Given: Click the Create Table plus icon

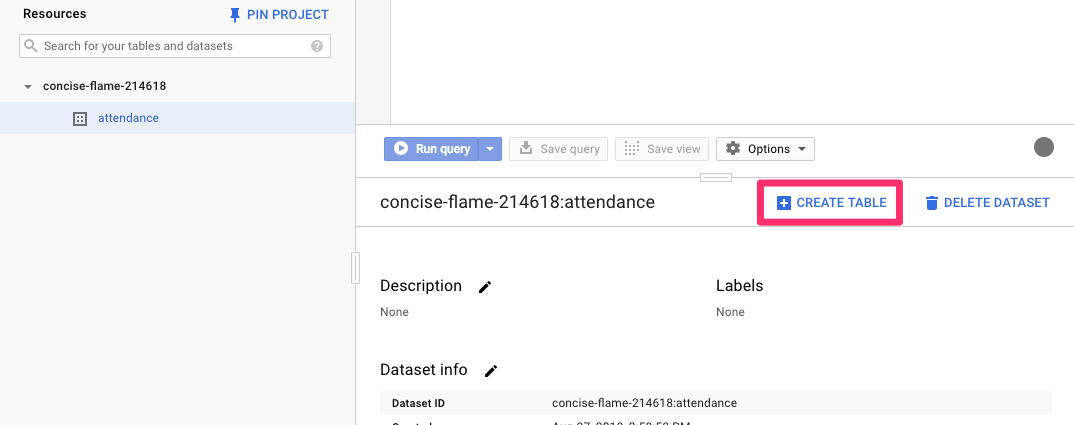Looking at the screenshot, I should 784,203.
